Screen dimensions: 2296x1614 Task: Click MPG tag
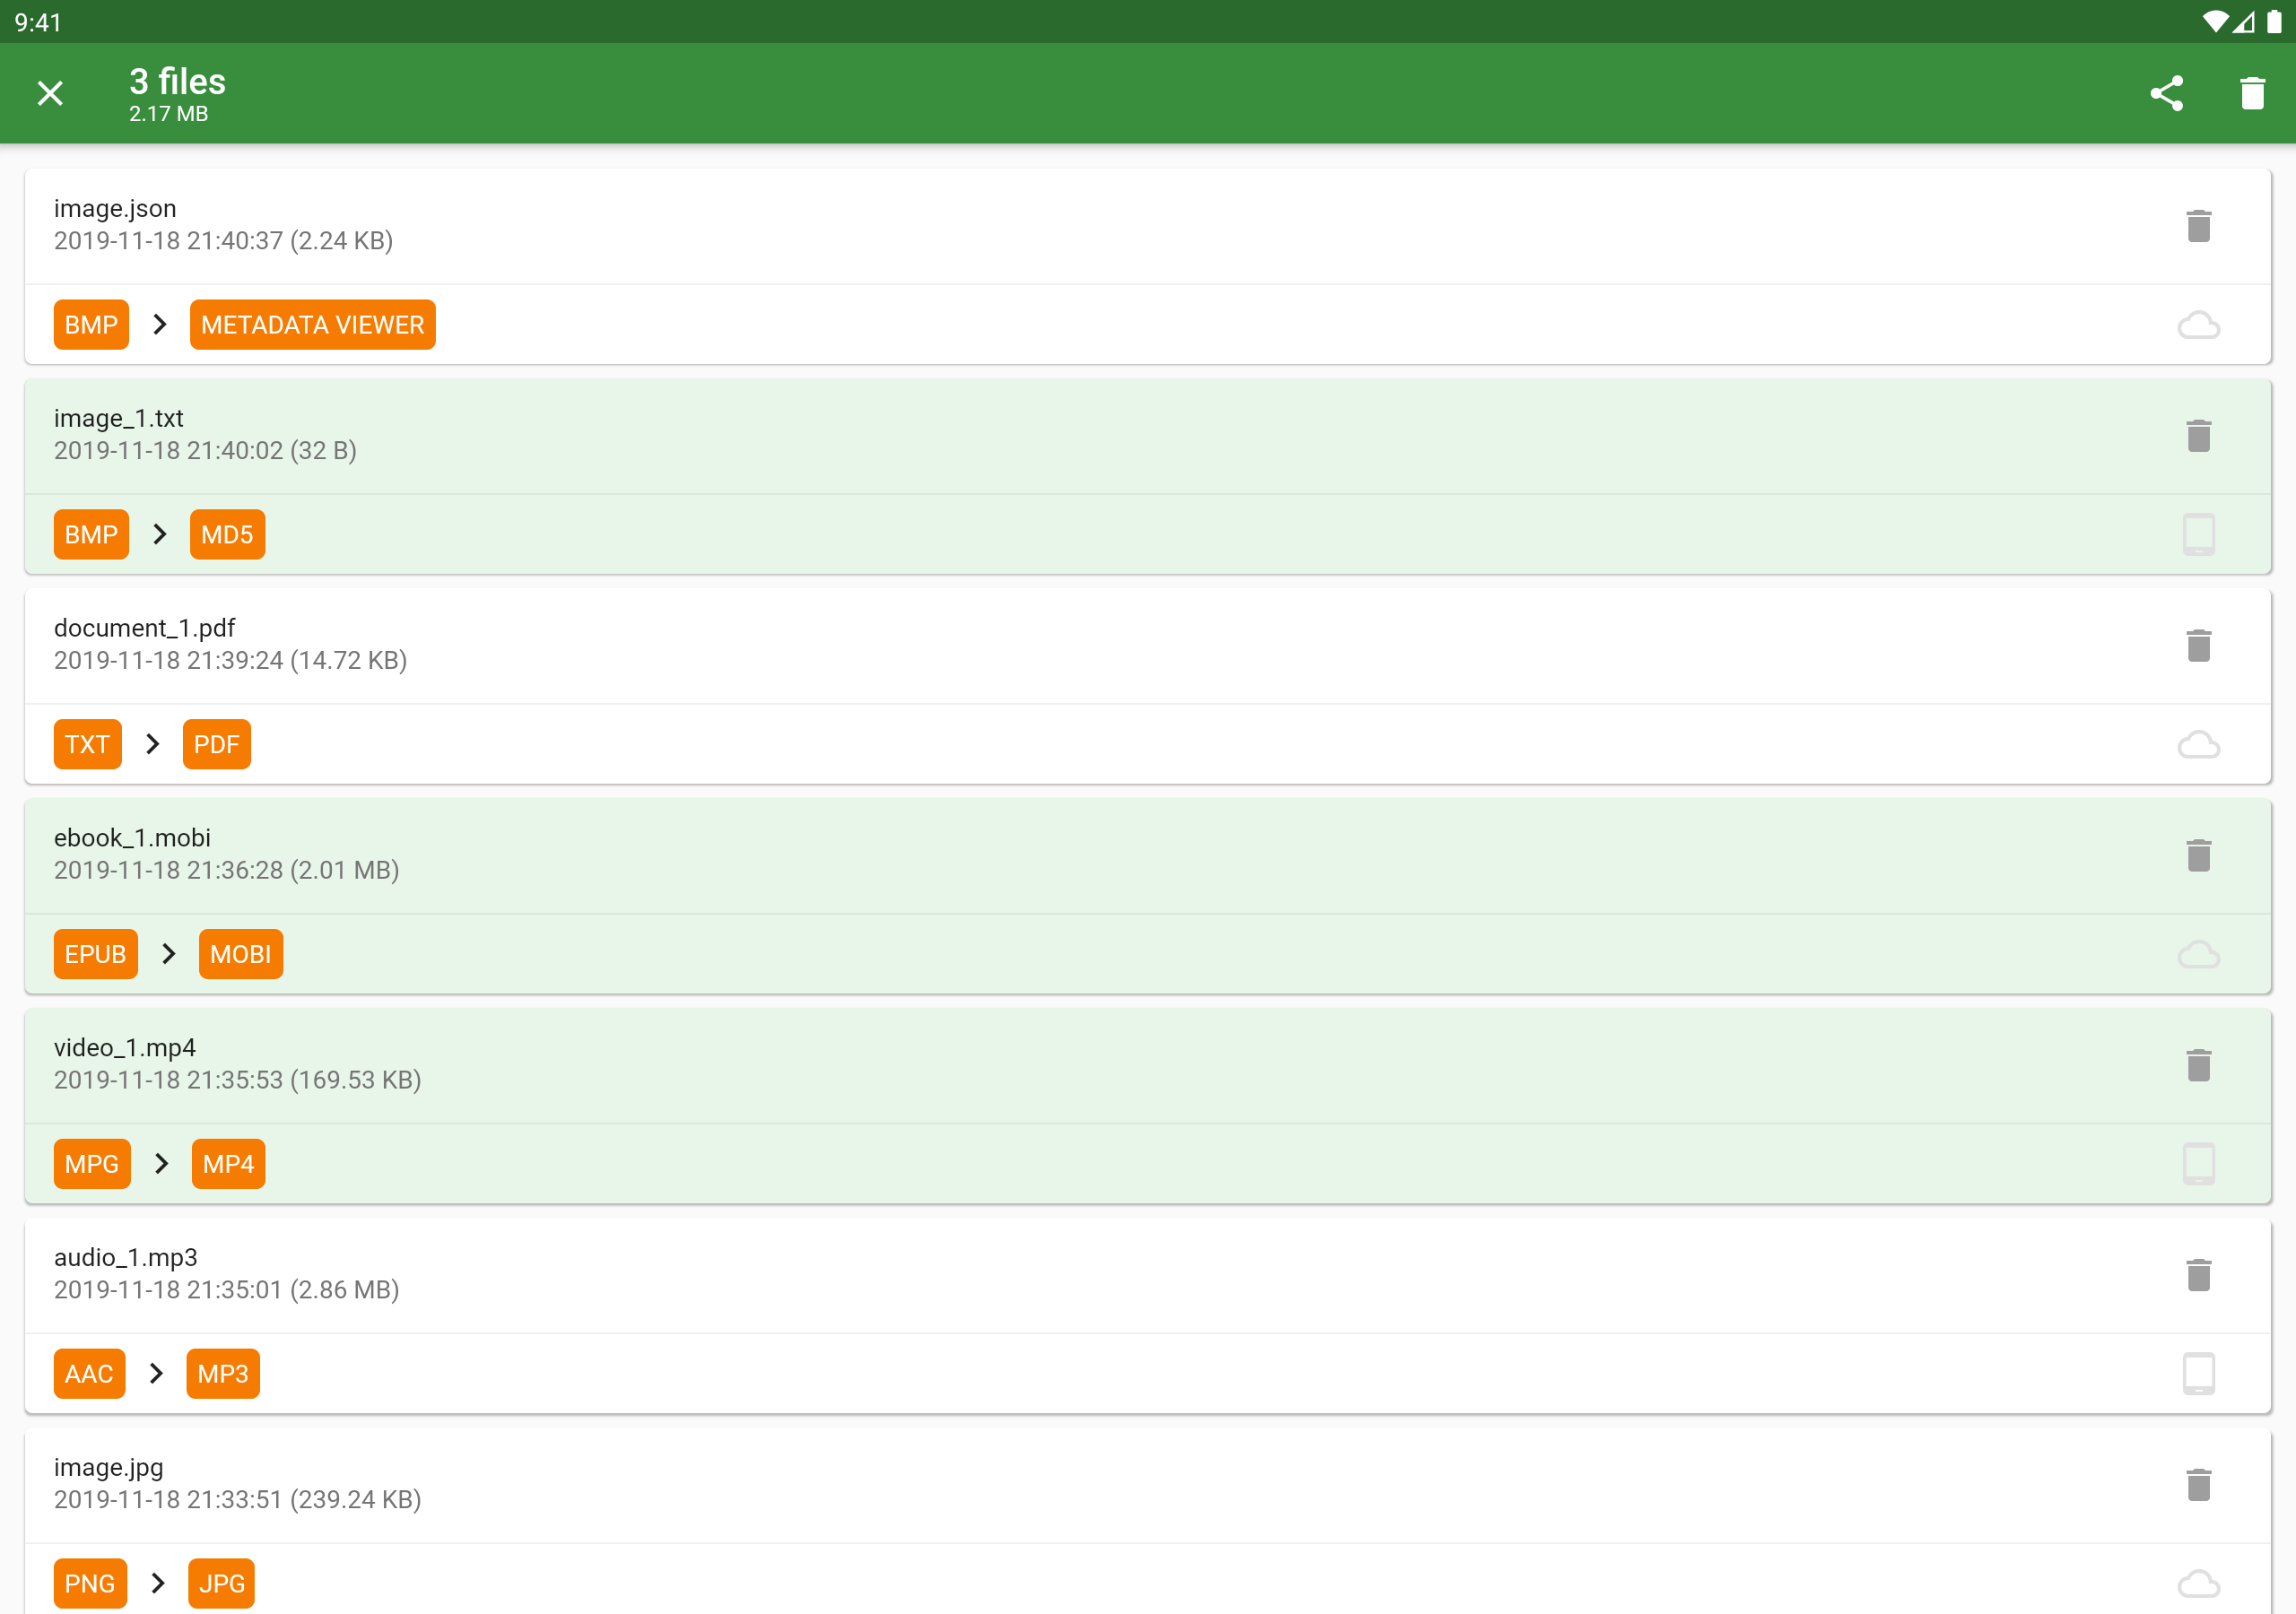(92, 1165)
